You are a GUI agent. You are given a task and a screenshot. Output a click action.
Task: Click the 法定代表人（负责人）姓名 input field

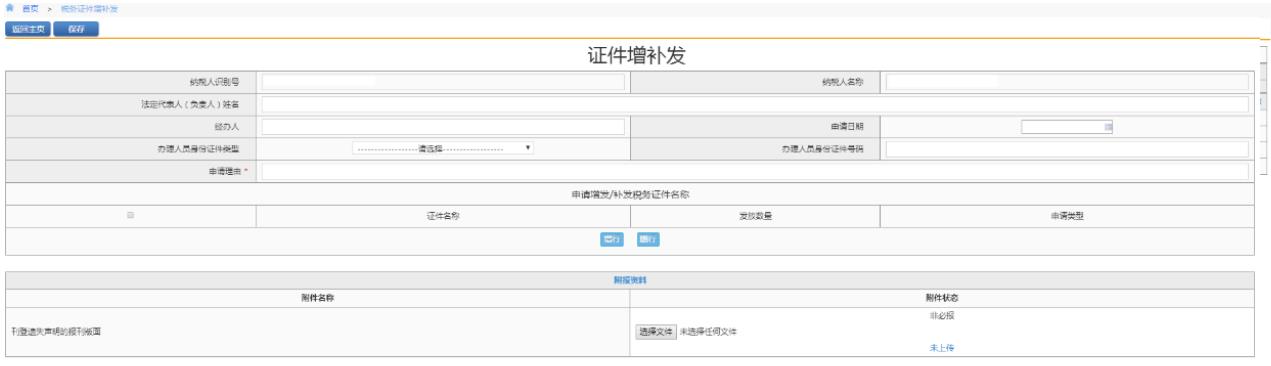tap(755, 104)
